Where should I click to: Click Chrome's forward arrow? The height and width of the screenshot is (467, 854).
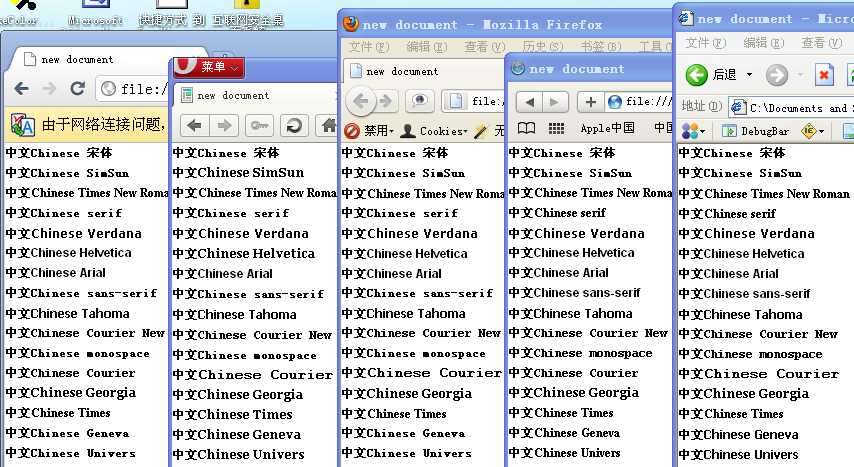[x=49, y=88]
